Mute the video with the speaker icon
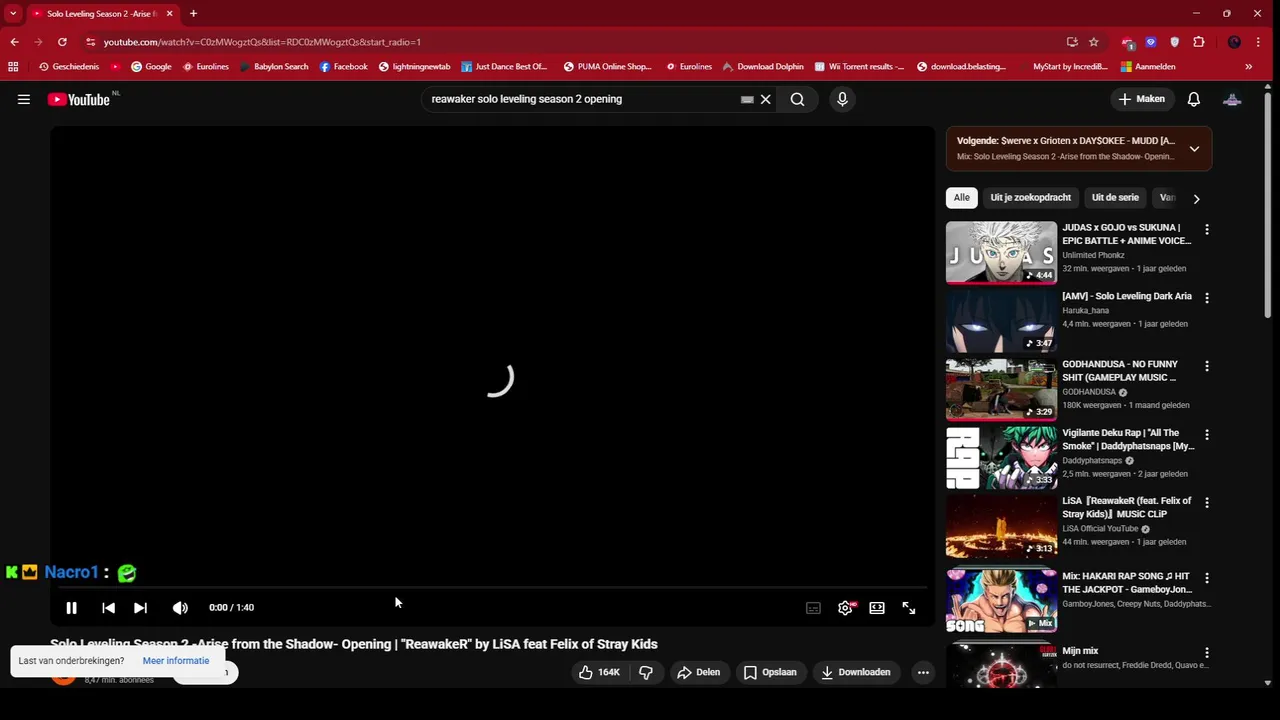Viewport: 1280px width, 720px height. 180,607
